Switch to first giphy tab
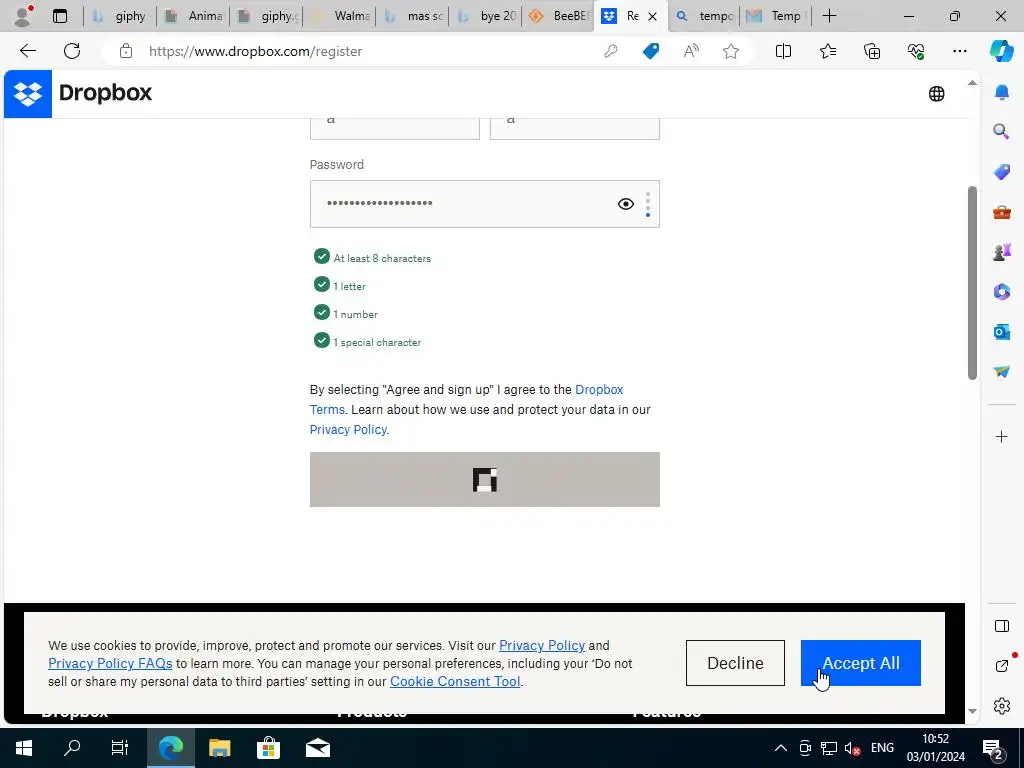The height and width of the screenshot is (768, 1024). click(x=120, y=16)
